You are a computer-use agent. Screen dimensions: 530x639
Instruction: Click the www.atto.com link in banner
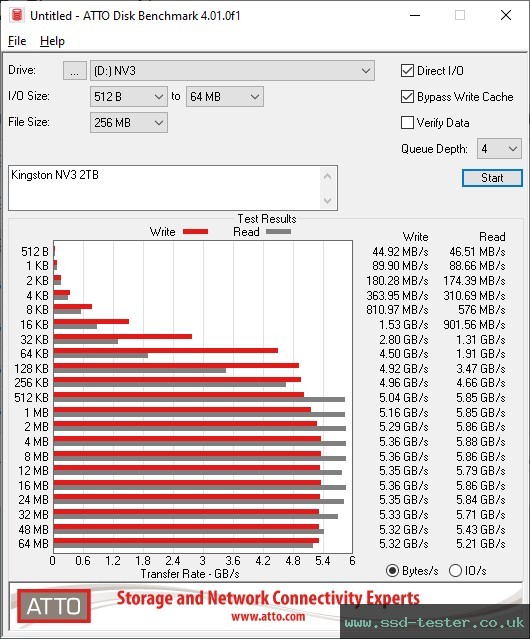(268, 617)
